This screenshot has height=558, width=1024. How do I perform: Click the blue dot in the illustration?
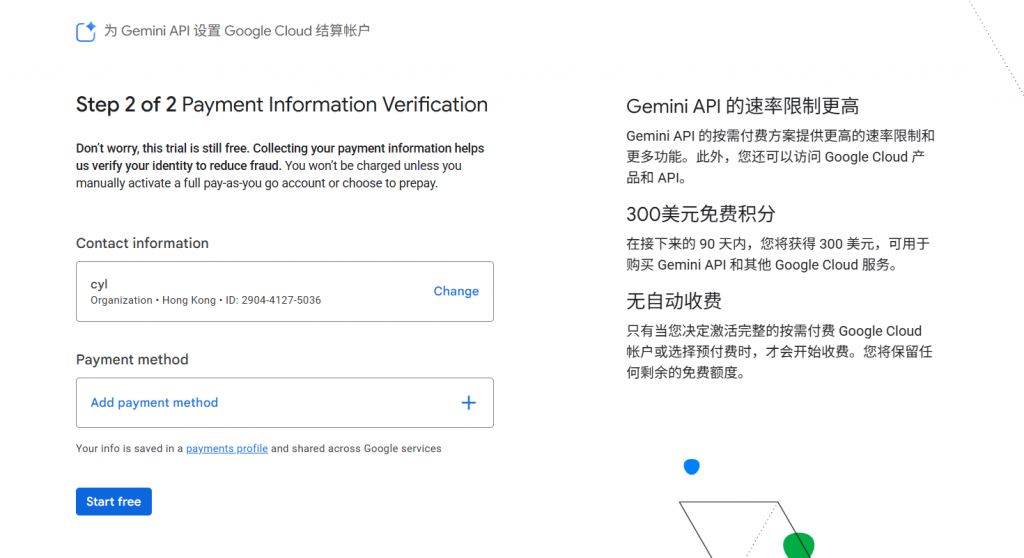tap(691, 467)
